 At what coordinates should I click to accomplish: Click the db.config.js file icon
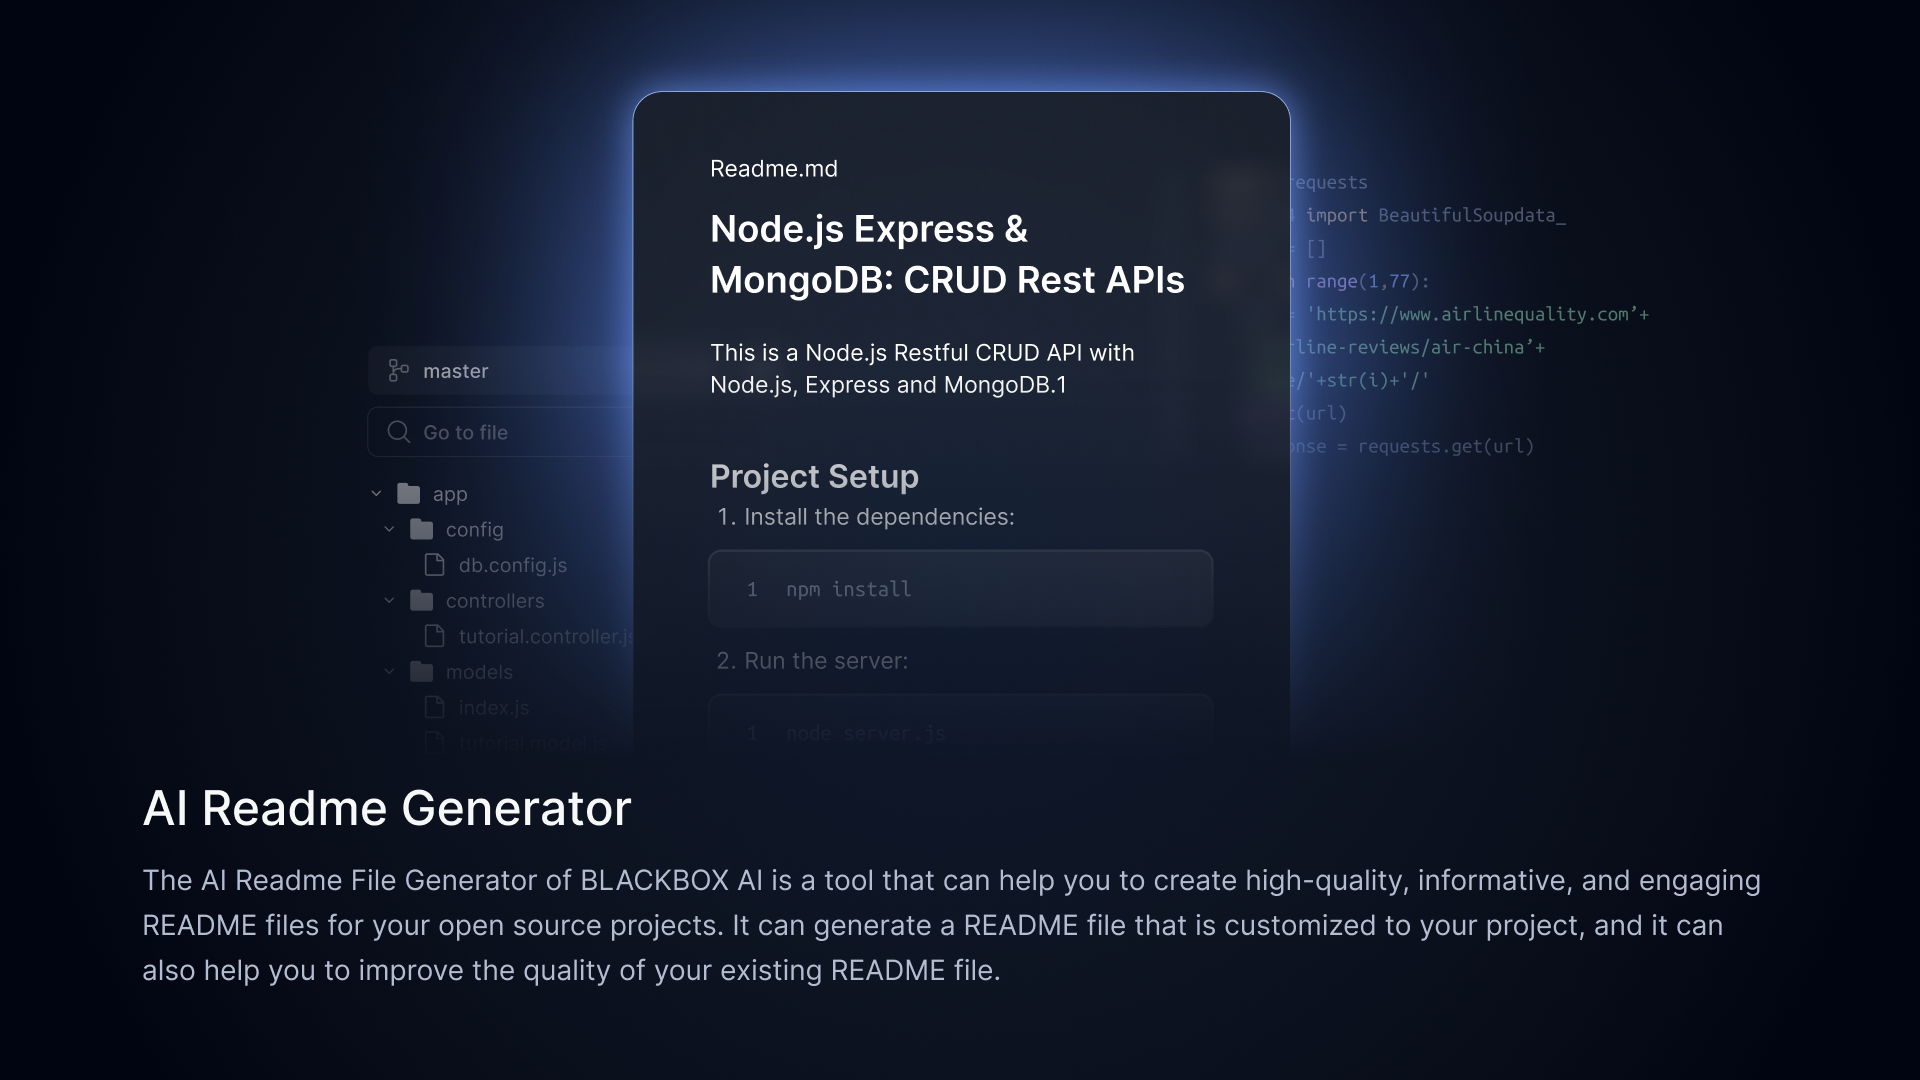(435, 565)
